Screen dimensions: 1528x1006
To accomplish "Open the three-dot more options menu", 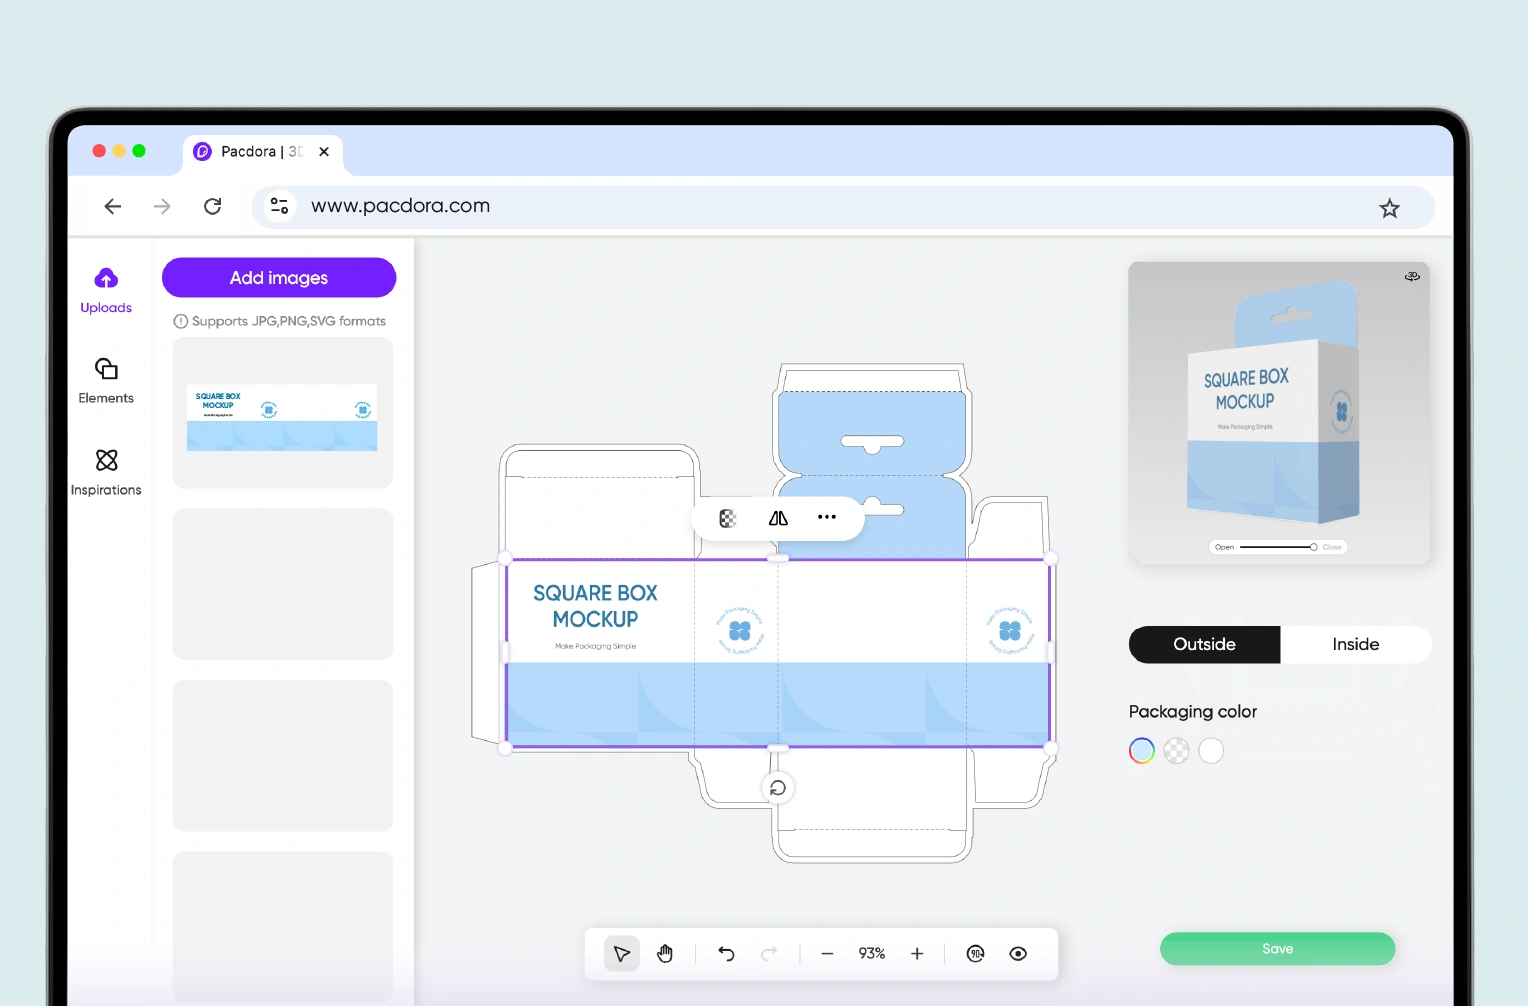I will [827, 518].
